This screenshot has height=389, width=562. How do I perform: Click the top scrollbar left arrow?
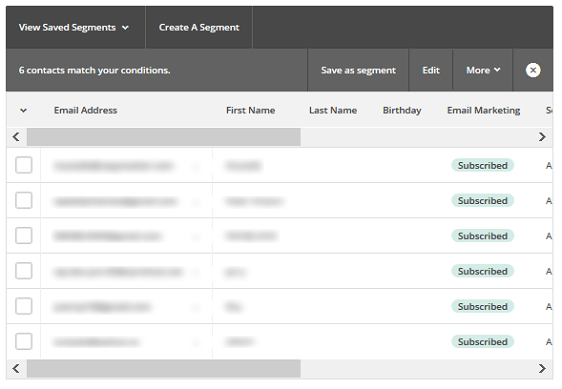(x=16, y=137)
